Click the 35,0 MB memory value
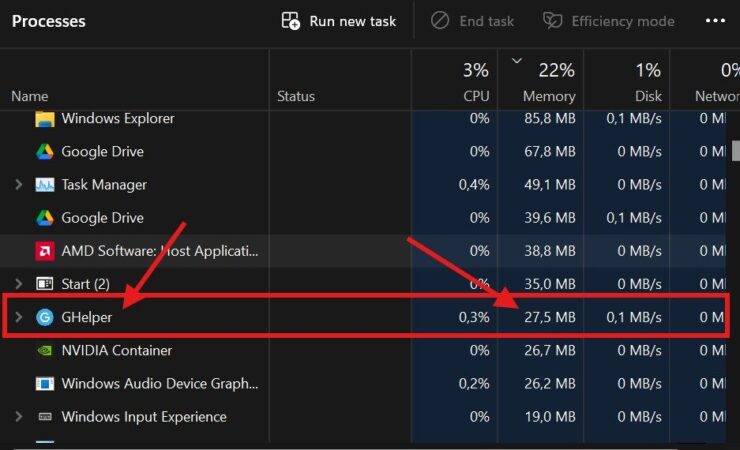Viewport: 740px width, 450px height. point(550,284)
